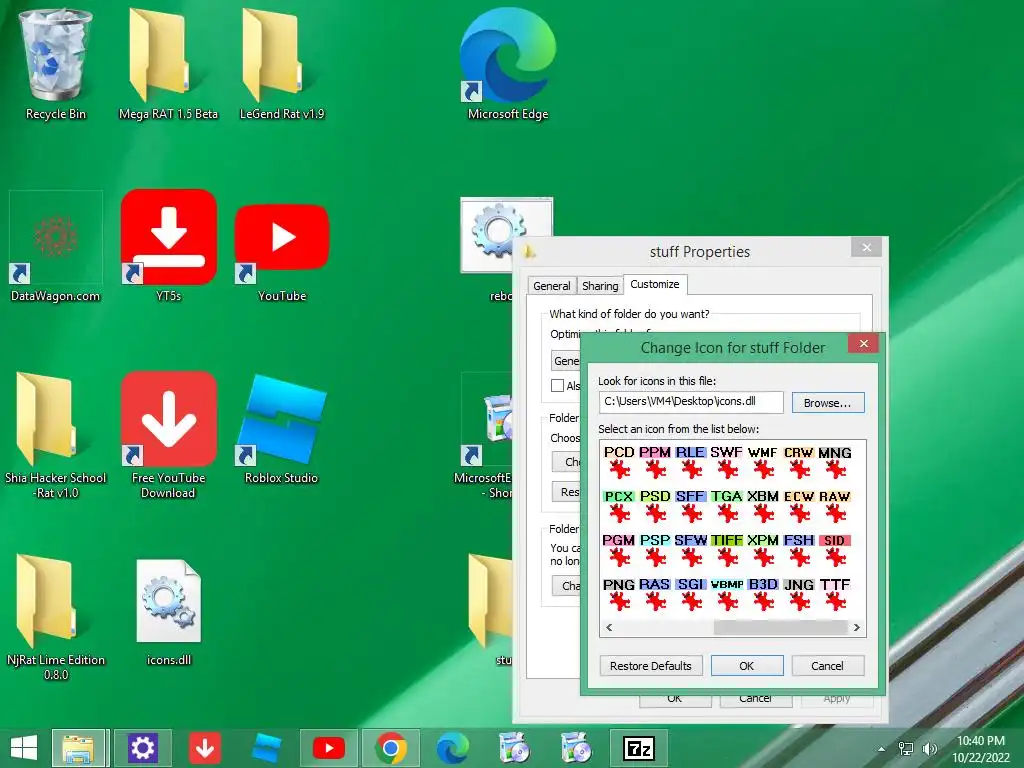Choose the XBM icon
The height and width of the screenshot is (768, 1024).
coord(762,506)
